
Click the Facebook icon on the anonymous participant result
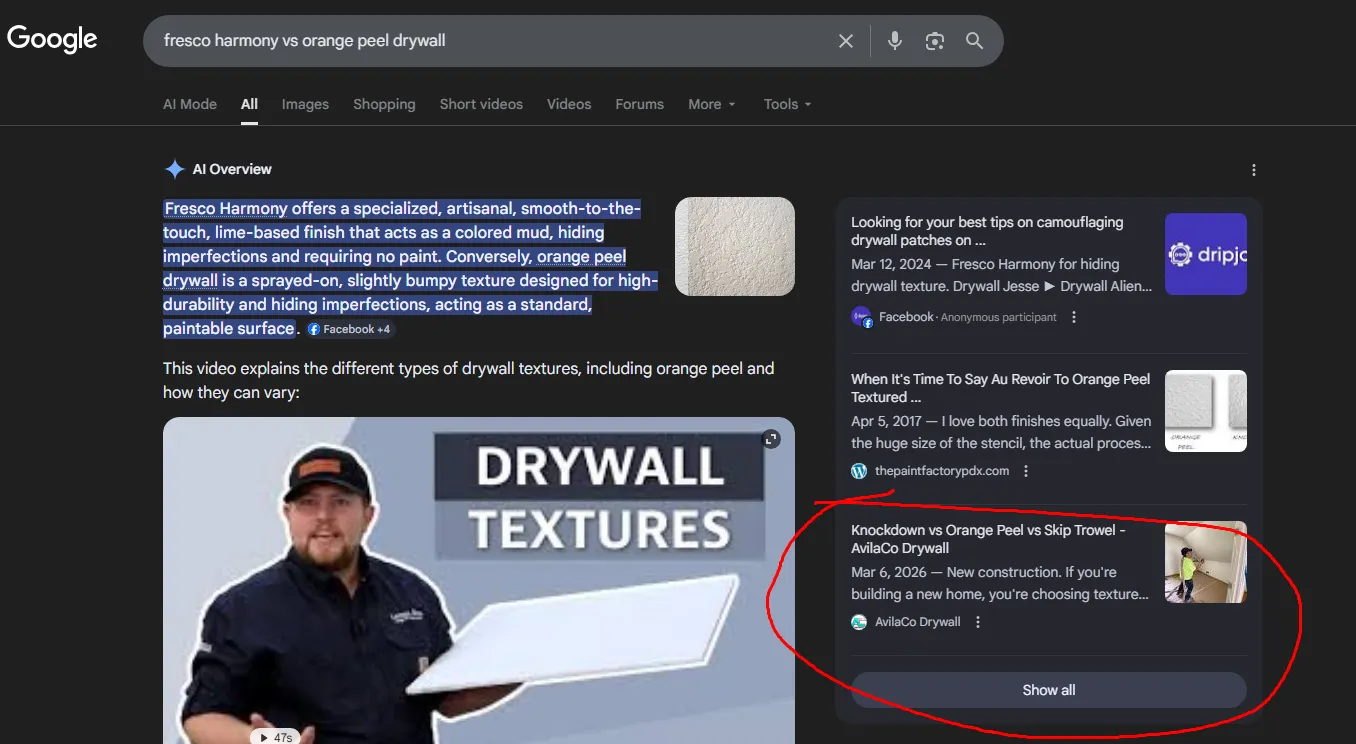coord(861,316)
